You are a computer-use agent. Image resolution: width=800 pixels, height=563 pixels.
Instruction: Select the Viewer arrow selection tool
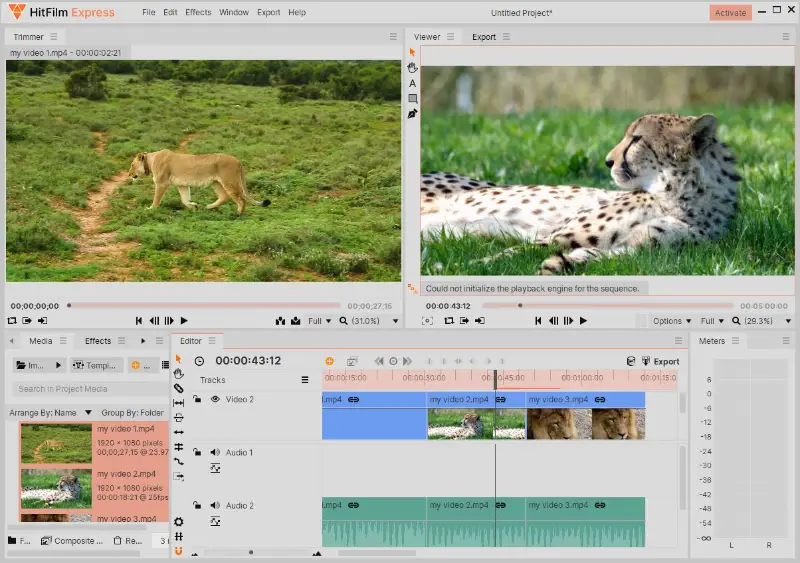click(x=412, y=52)
